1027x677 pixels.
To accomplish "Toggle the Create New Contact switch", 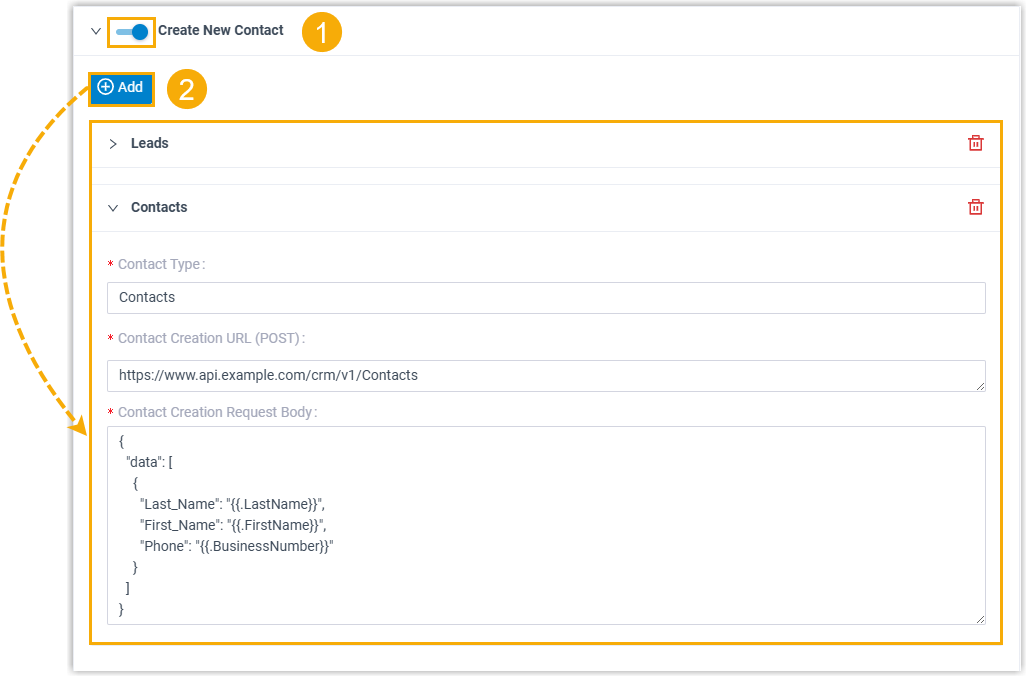I will pyautogui.click(x=132, y=32).
